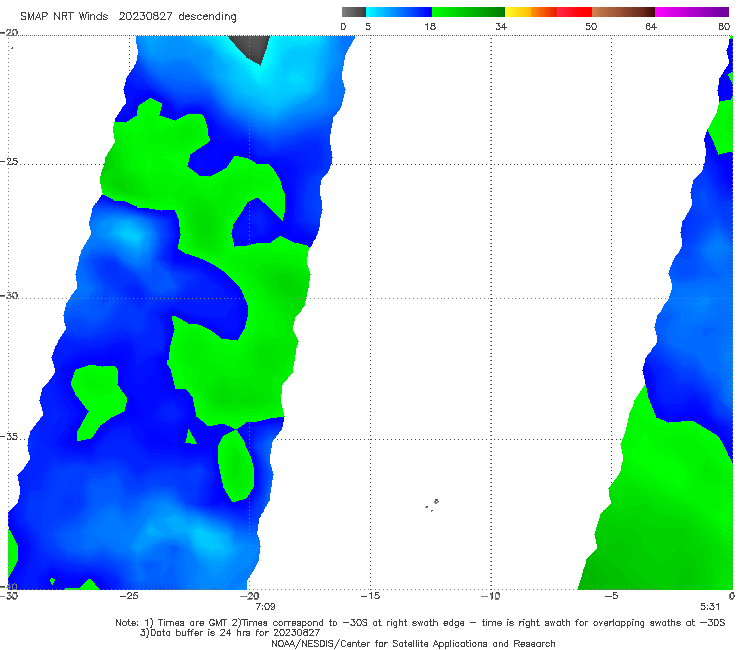Click the red segment of the color bar
This screenshot has height=650, width=740.
(574, 12)
